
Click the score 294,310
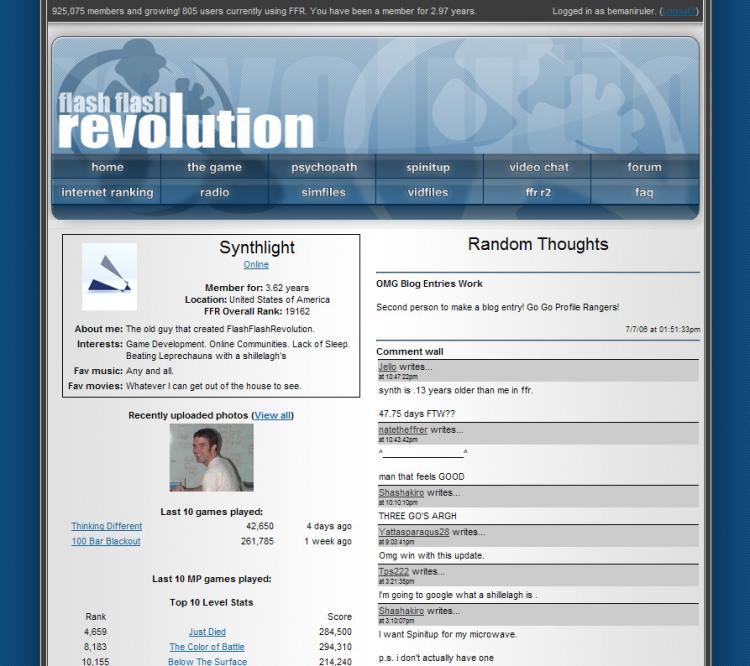pos(335,647)
